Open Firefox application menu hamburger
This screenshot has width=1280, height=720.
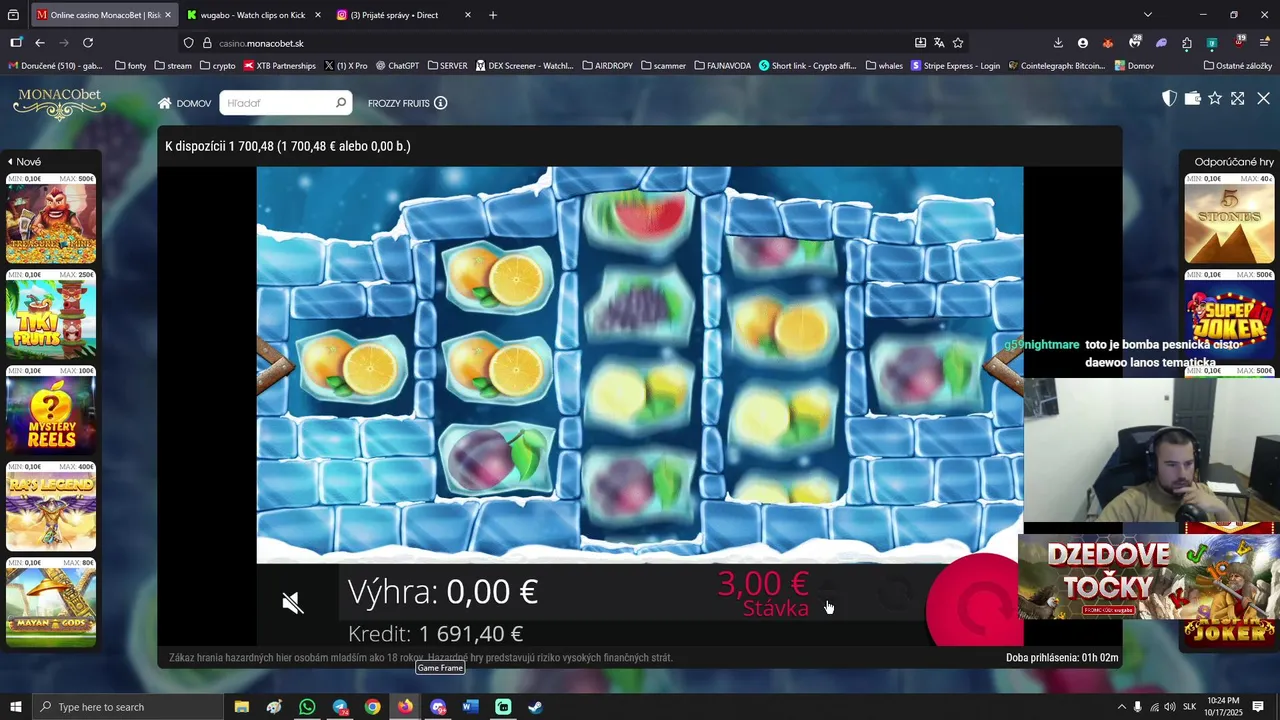(1265, 43)
